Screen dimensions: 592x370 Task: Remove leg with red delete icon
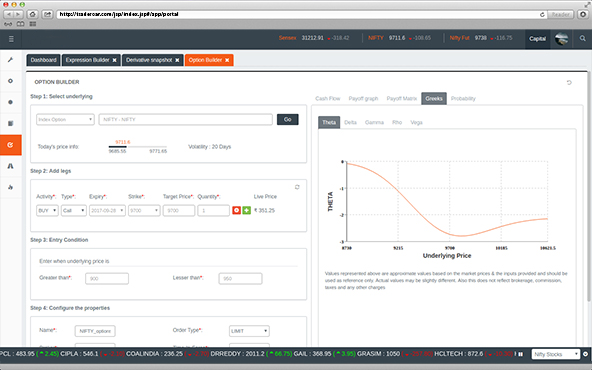pos(236,210)
